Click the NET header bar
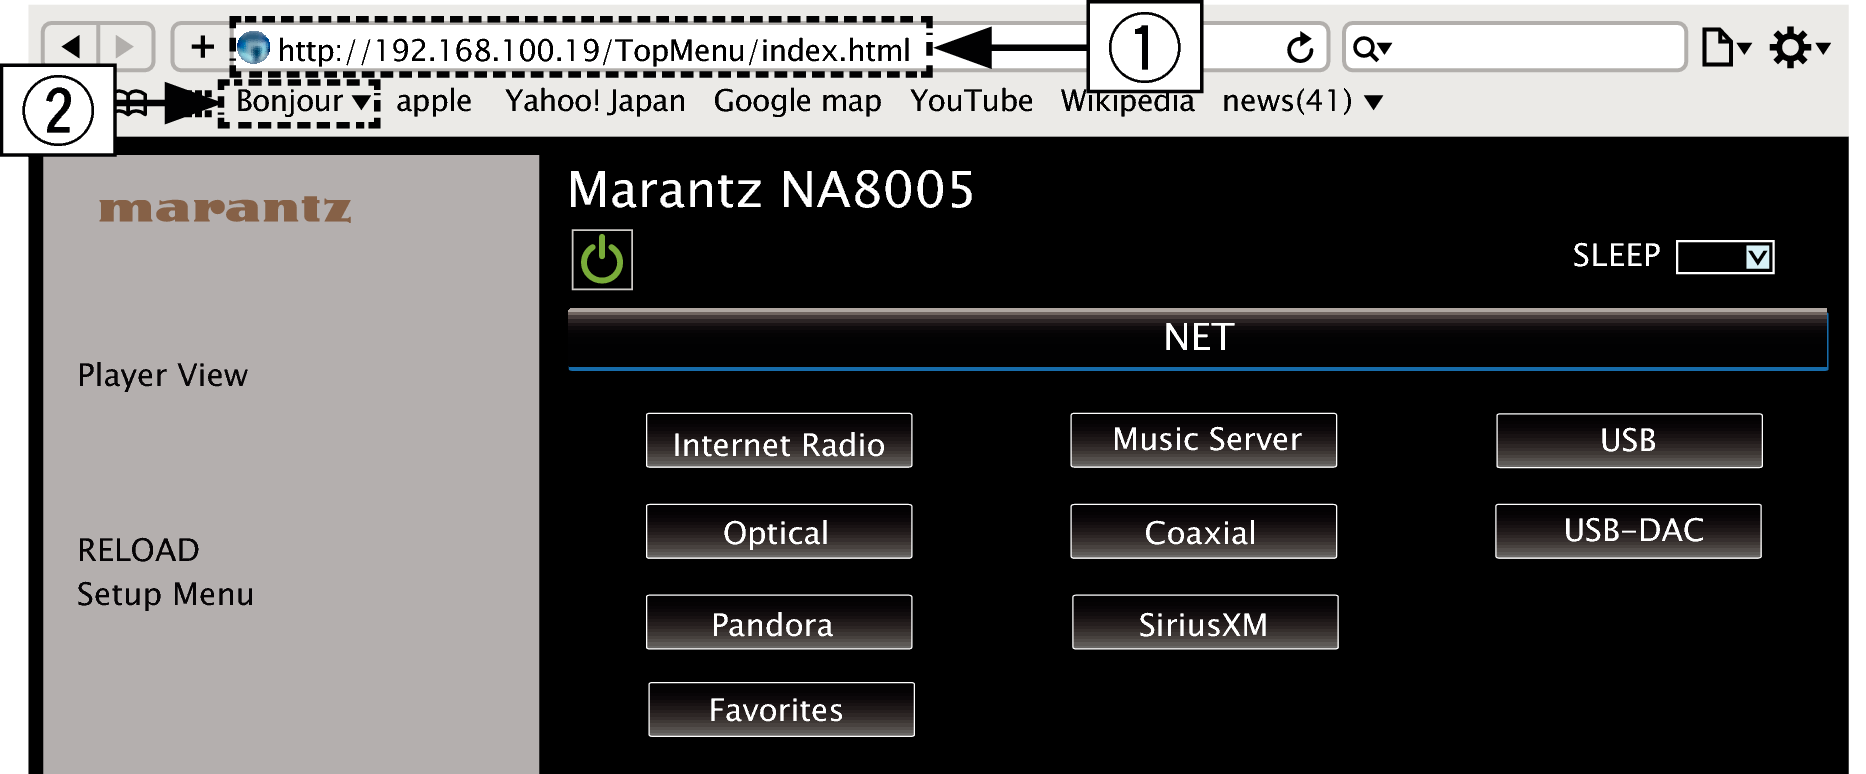 pos(1198,339)
